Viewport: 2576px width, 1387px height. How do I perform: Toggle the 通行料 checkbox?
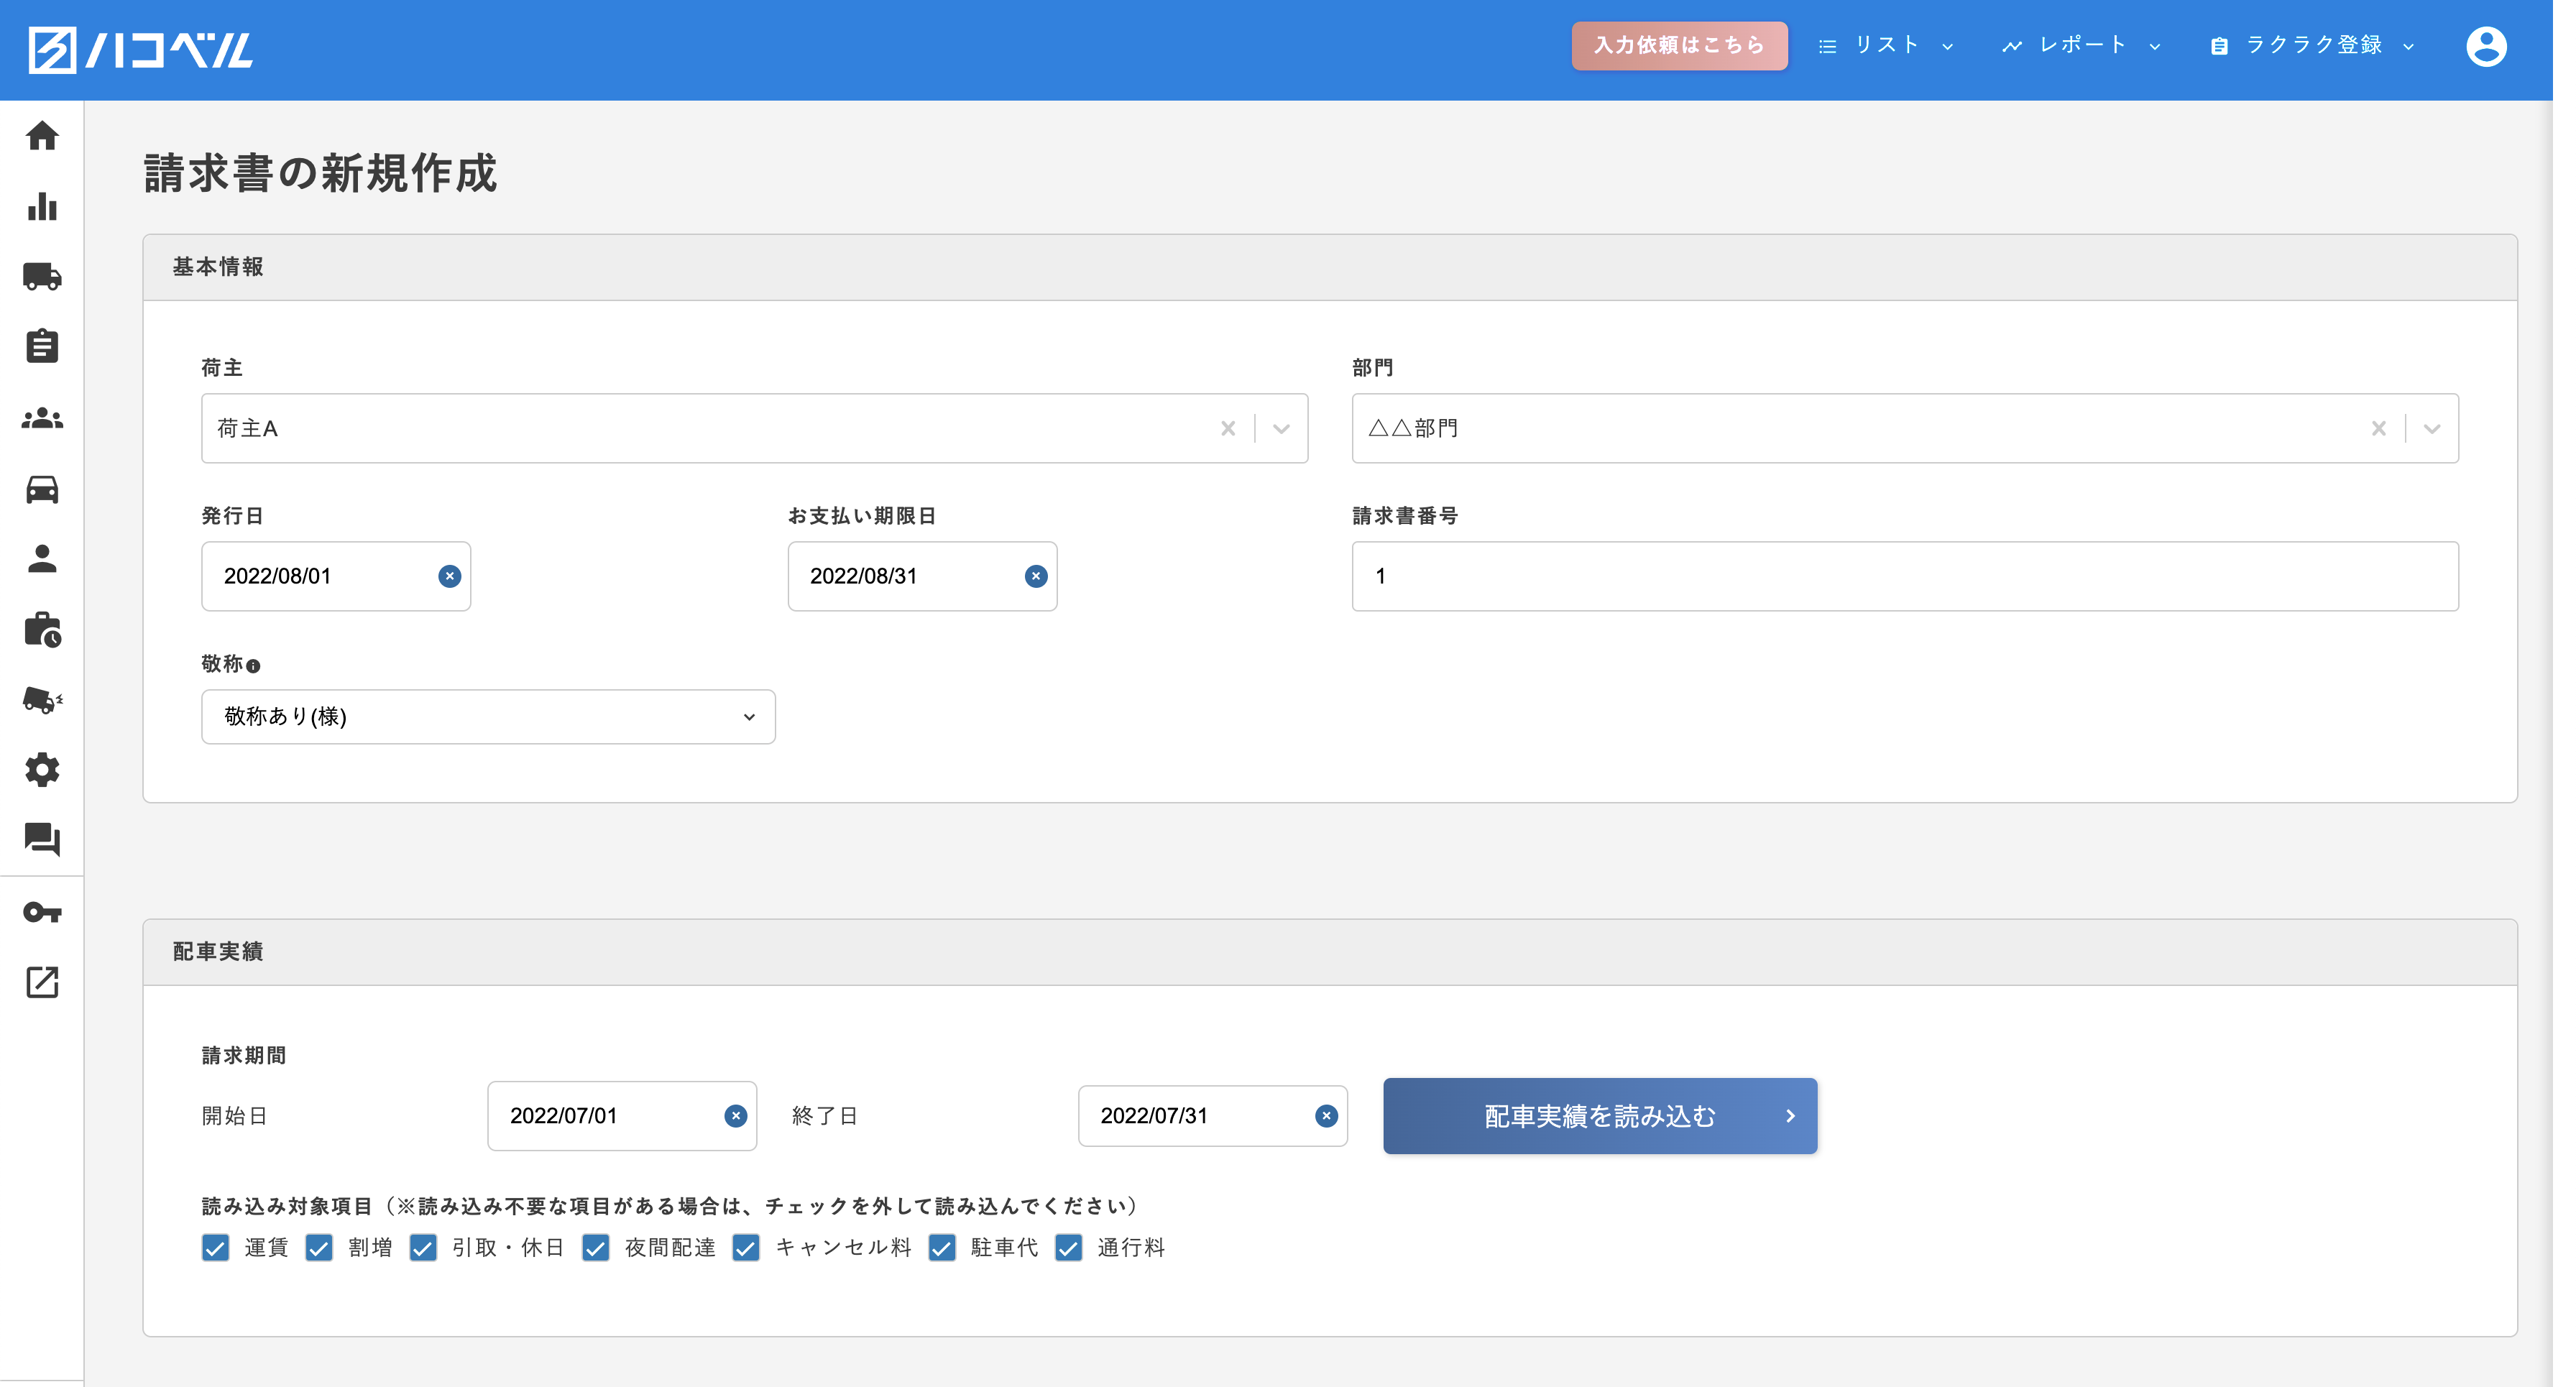point(1068,1247)
